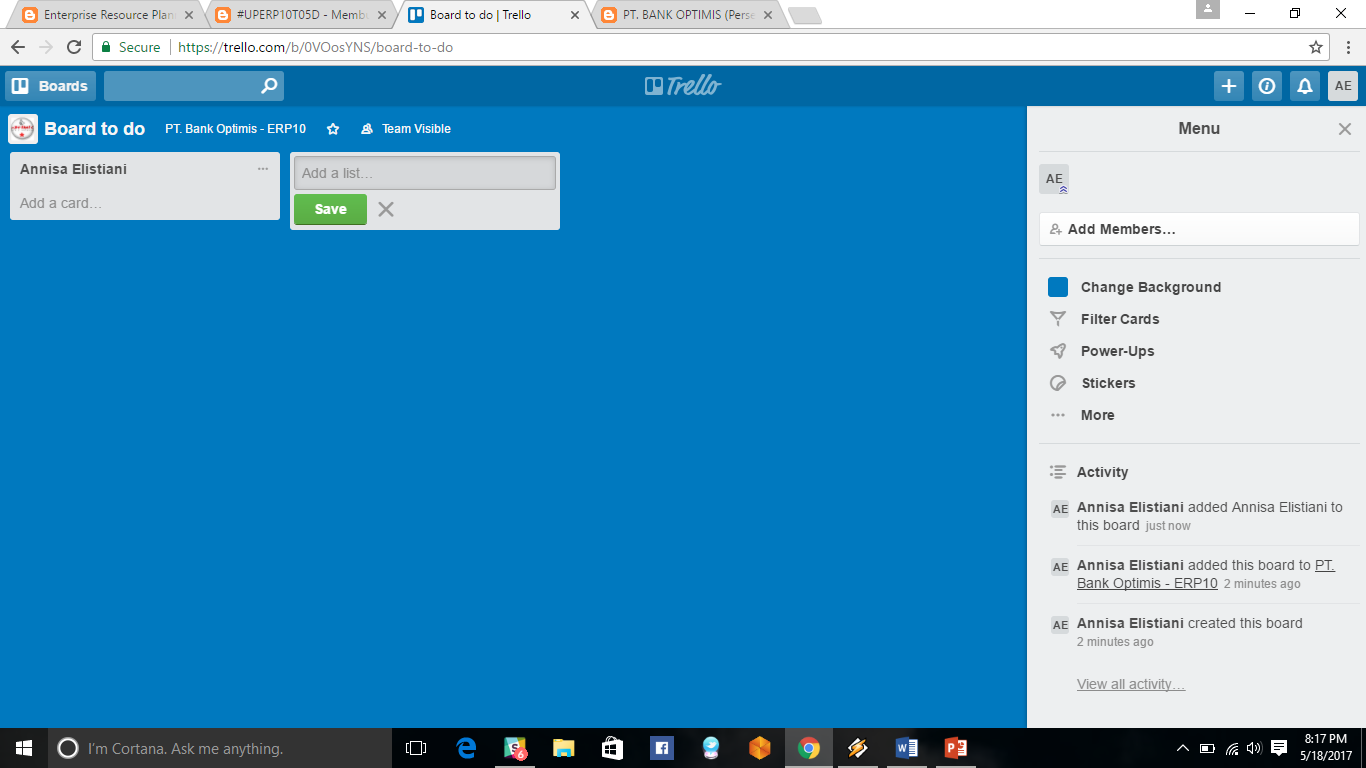Open Microsoft Edge from taskbar
The width and height of the screenshot is (1366, 768).
click(x=466, y=748)
